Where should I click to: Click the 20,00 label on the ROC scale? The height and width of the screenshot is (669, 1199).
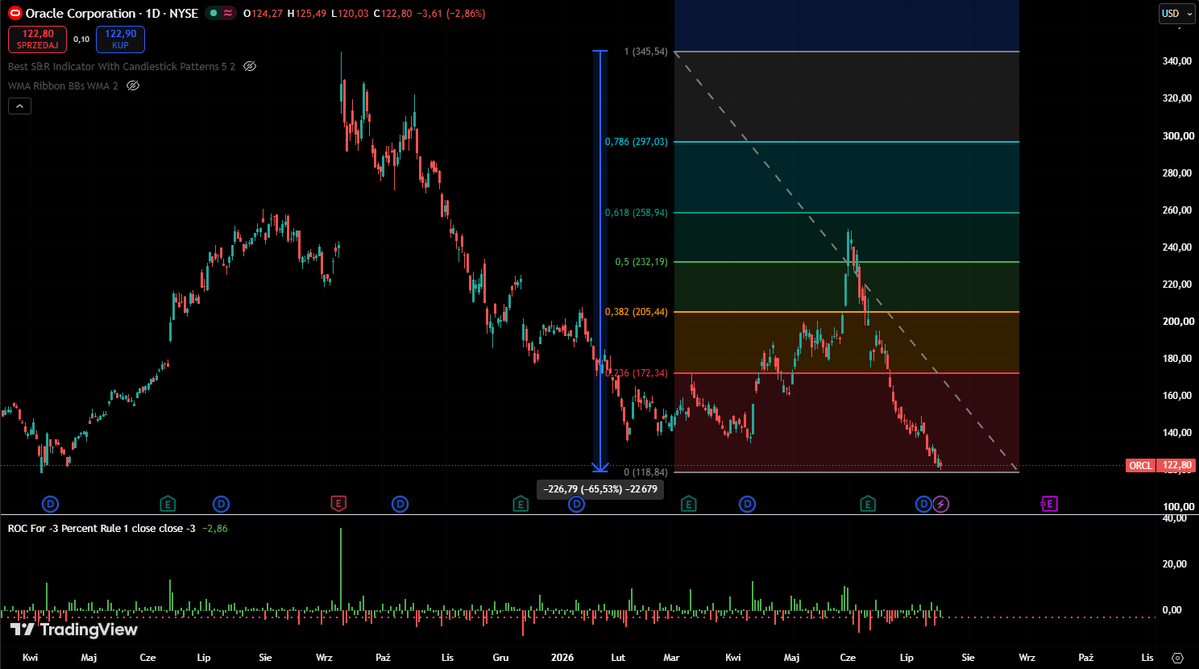point(1174,564)
